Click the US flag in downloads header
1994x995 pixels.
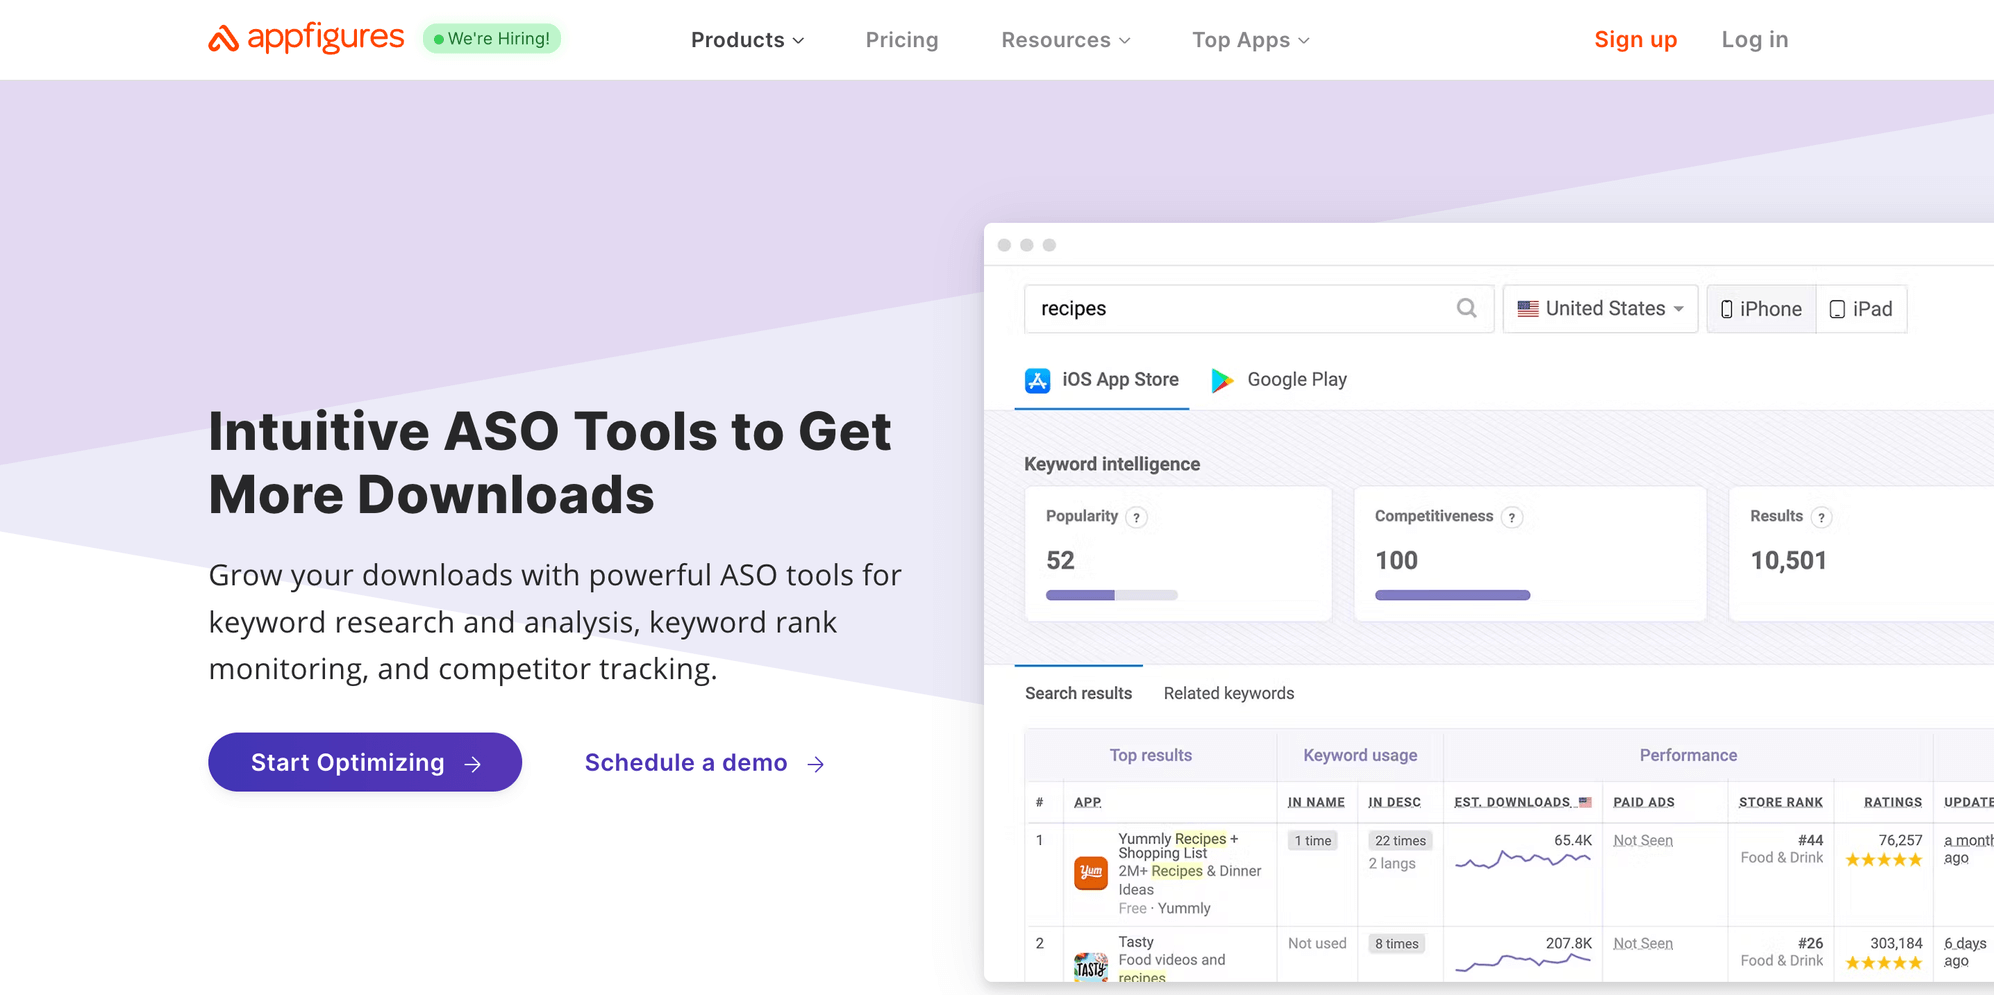1585,802
